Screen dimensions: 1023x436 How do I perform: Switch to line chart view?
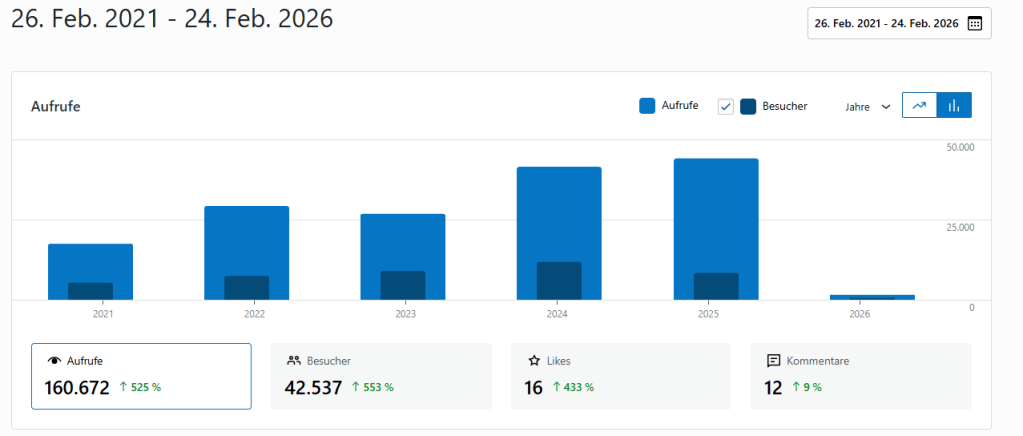click(x=919, y=105)
